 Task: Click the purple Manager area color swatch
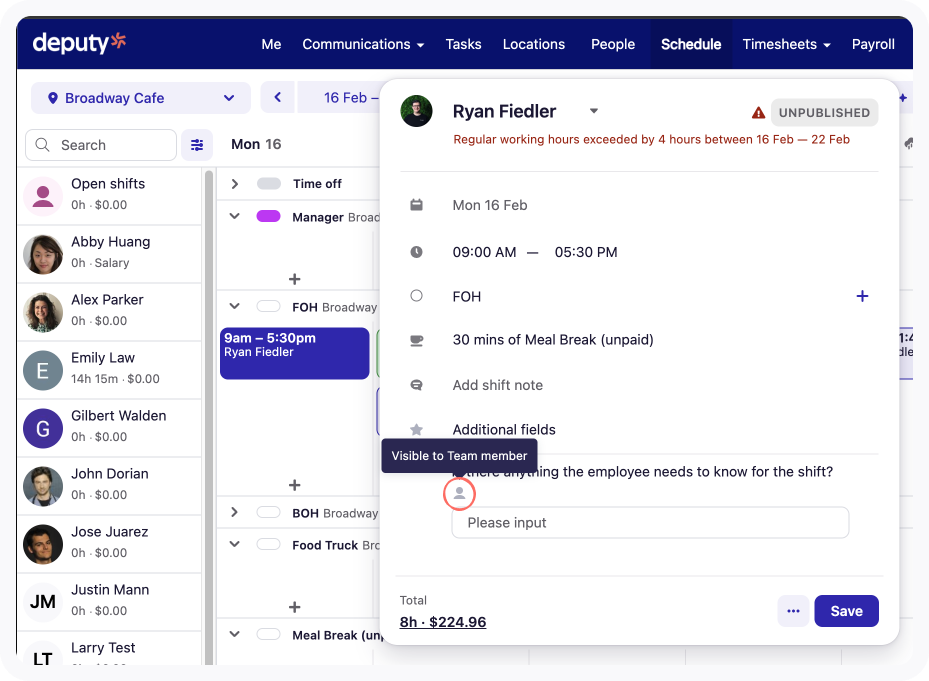tap(268, 216)
